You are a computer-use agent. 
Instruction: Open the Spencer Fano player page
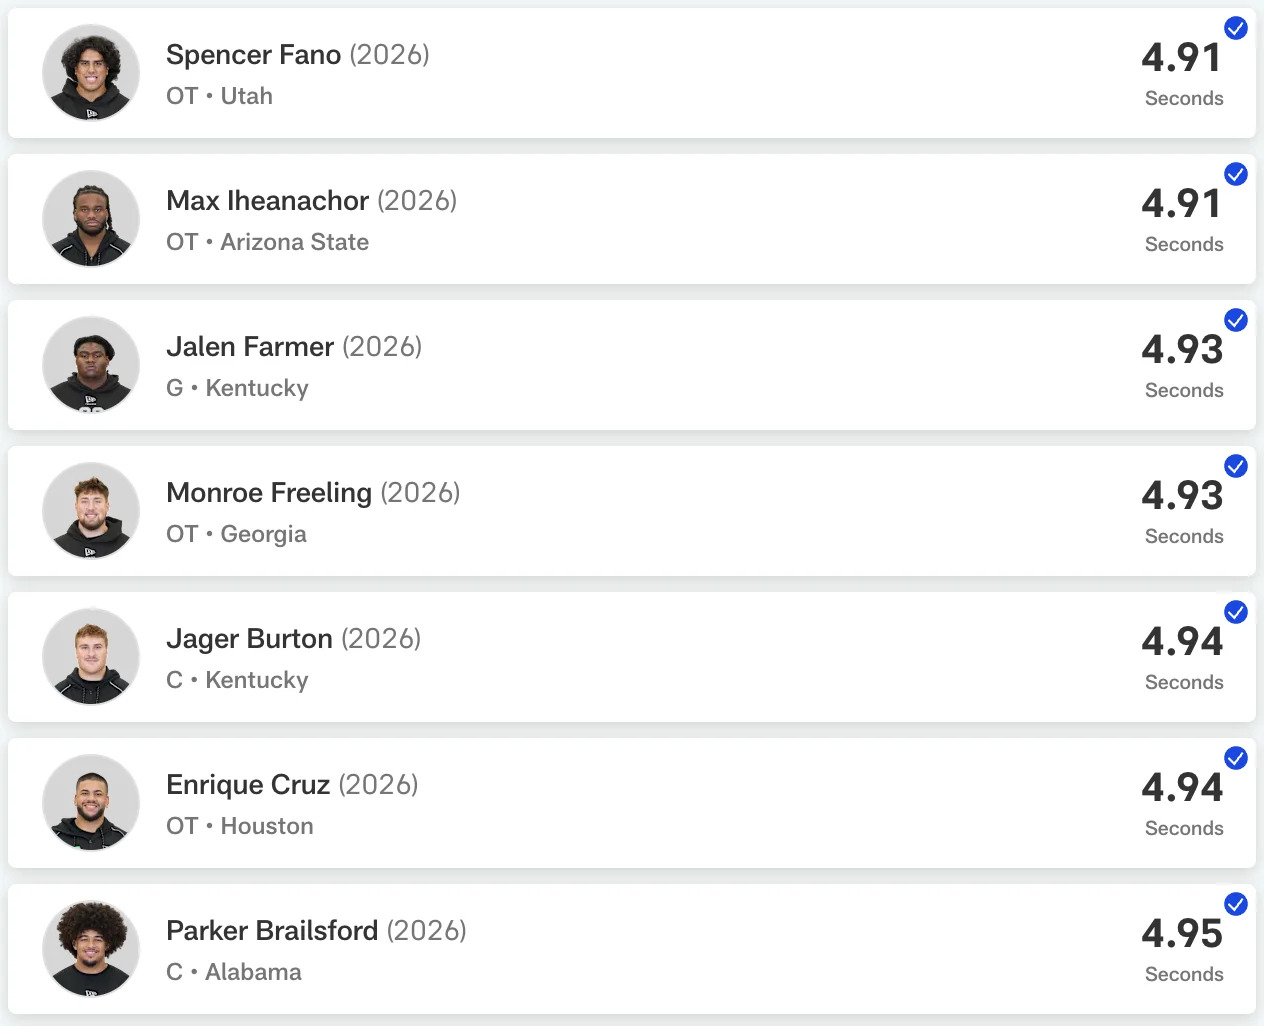[253, 55]
